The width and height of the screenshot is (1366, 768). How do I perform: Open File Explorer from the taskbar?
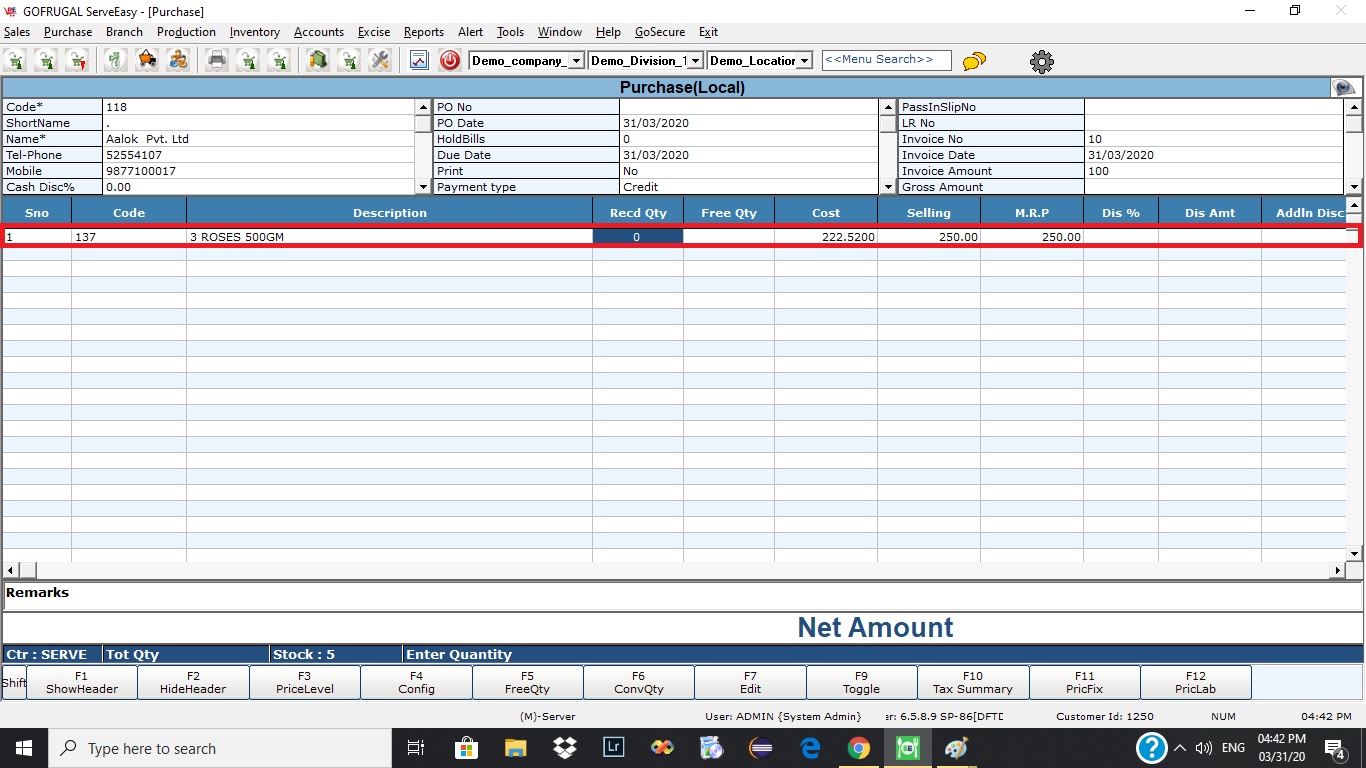(515, 748)
